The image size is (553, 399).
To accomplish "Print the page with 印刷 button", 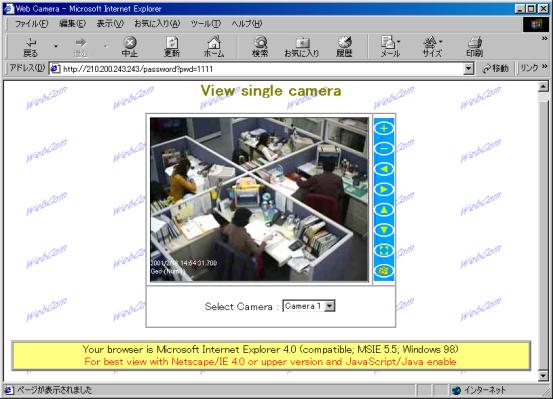I will pos(475,47).
